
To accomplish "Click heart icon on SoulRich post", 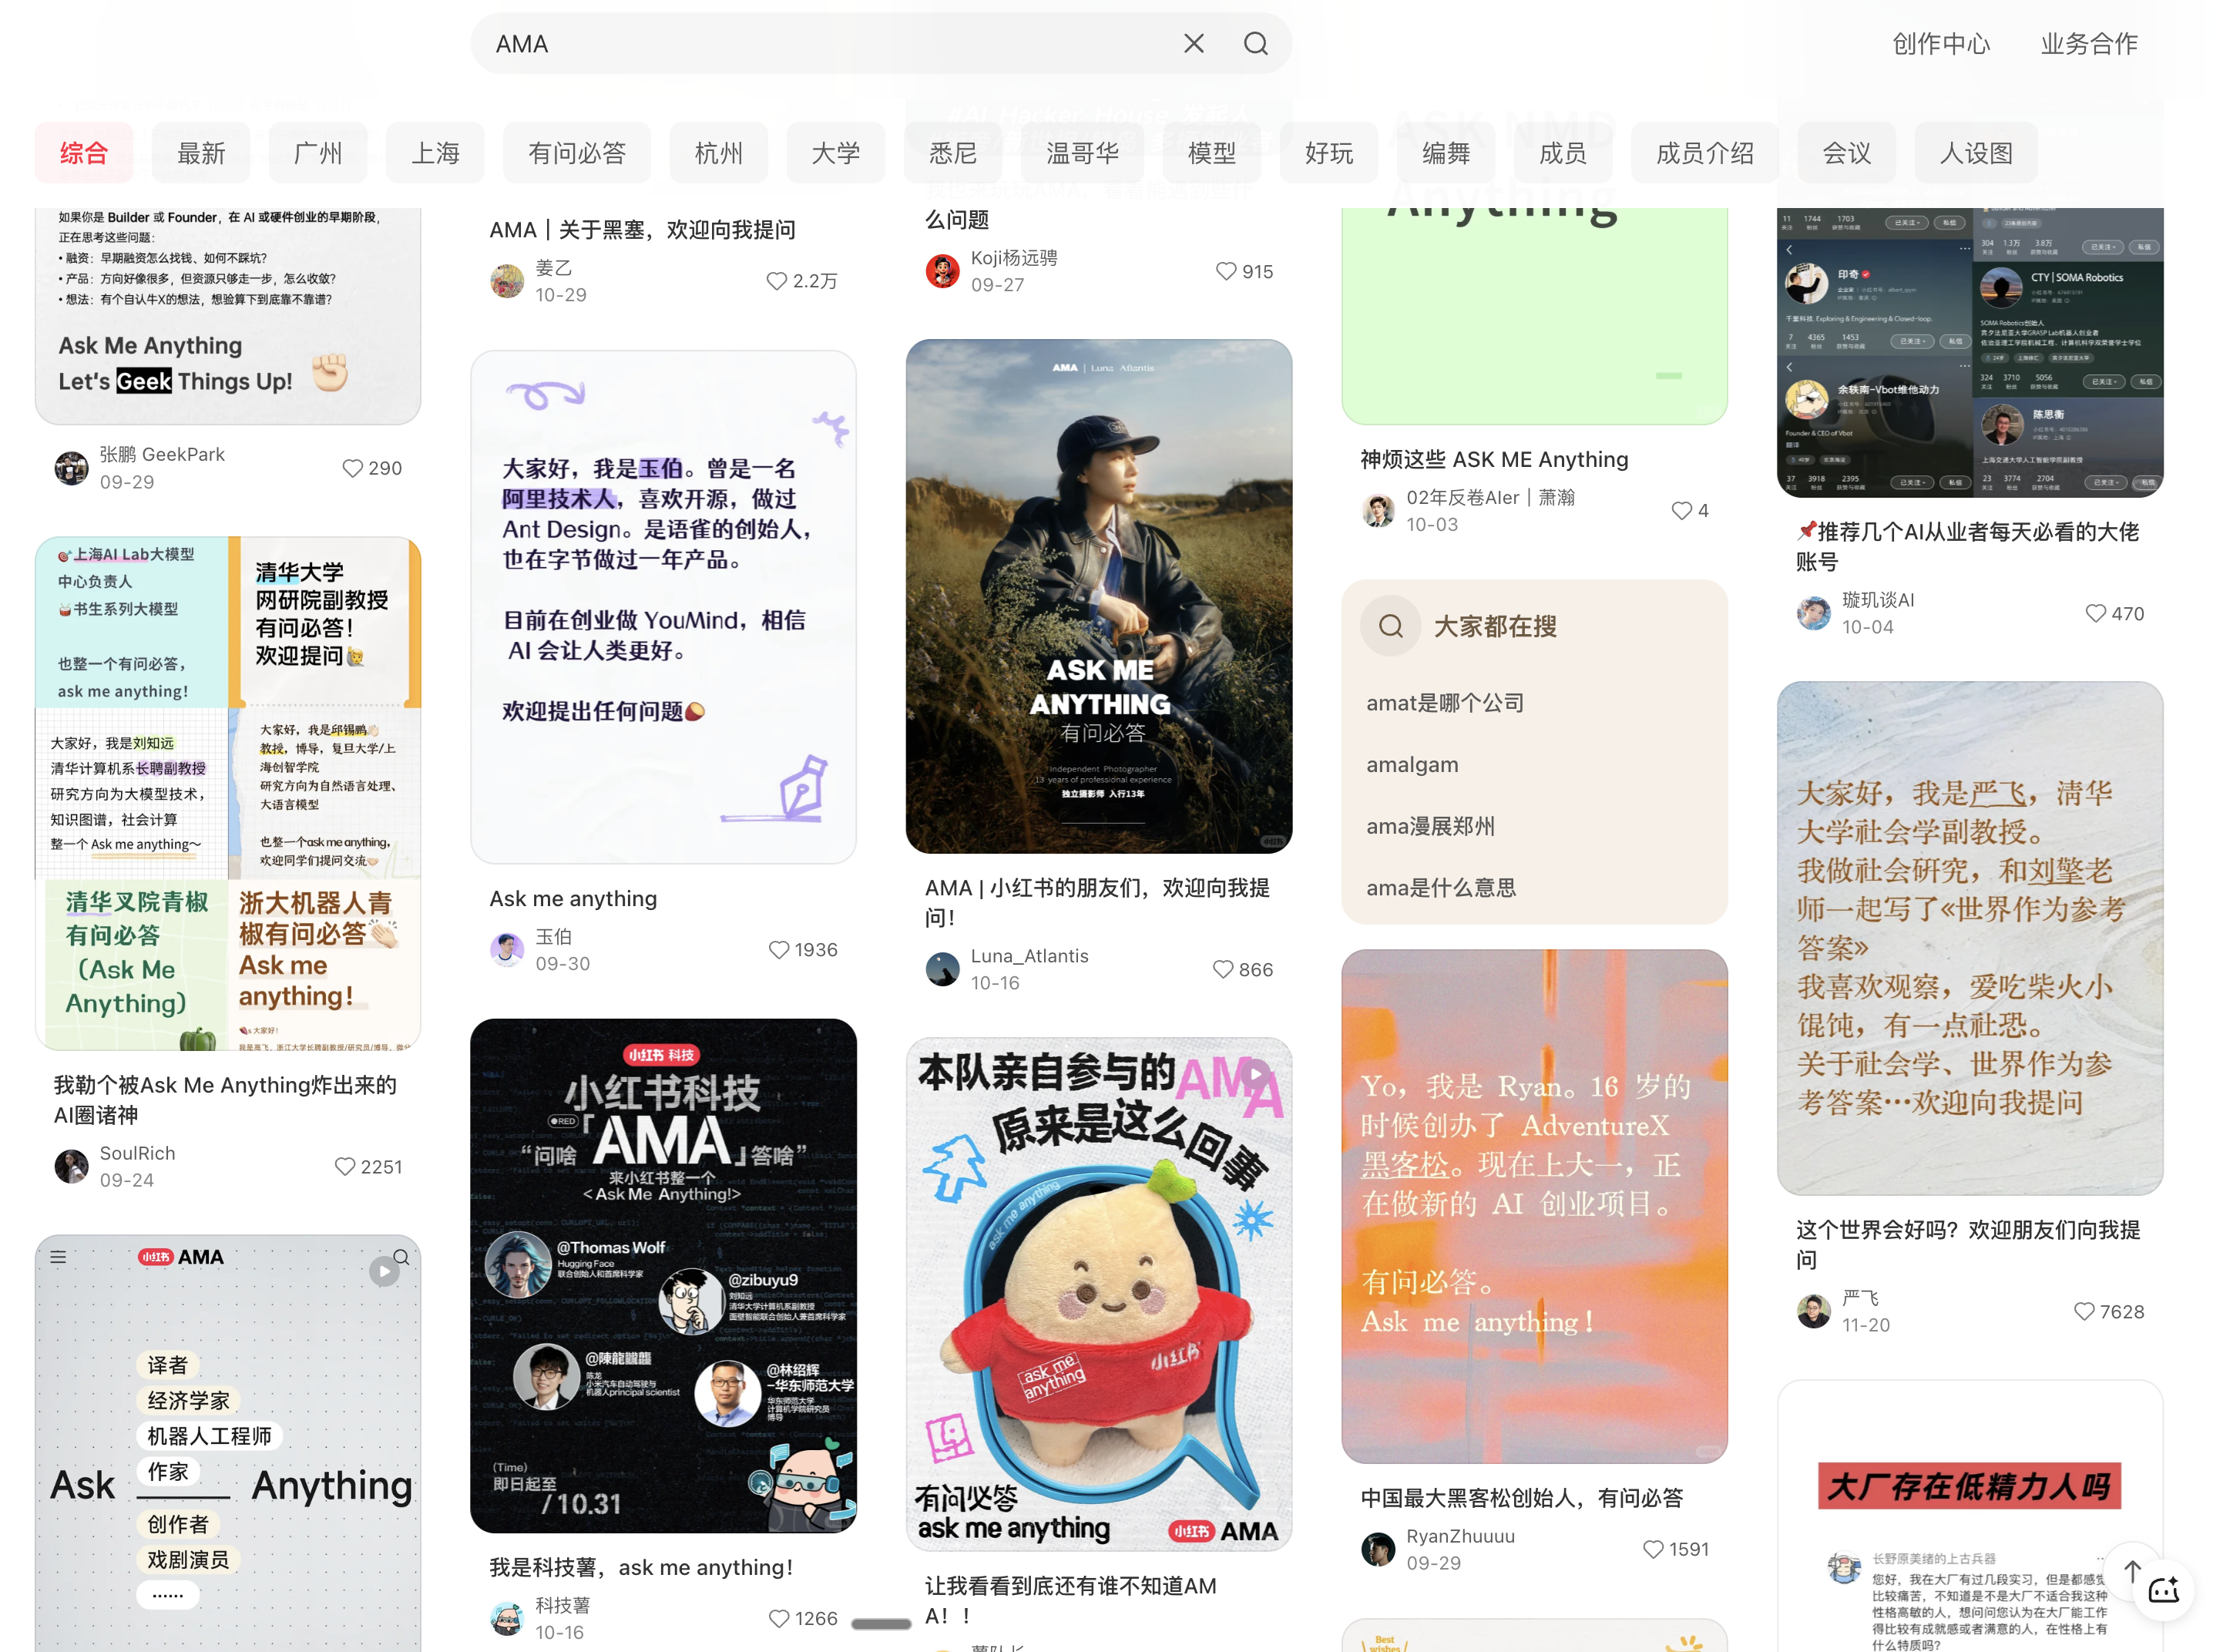I will 344,1166.
